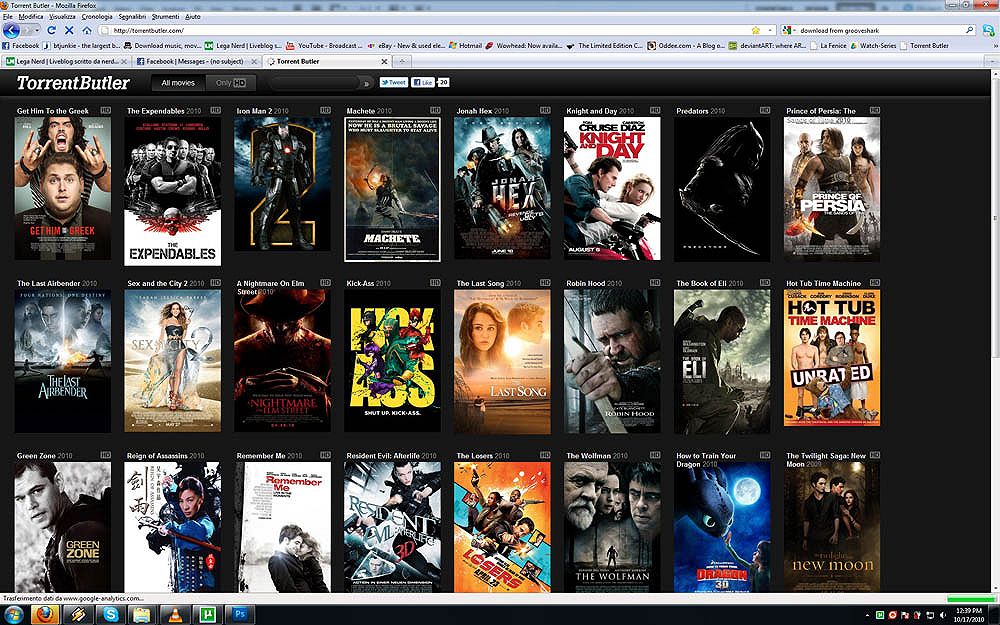Open the How to Train Your Dragon poster
Screen dimensions: 1000x625
point(722,527)
